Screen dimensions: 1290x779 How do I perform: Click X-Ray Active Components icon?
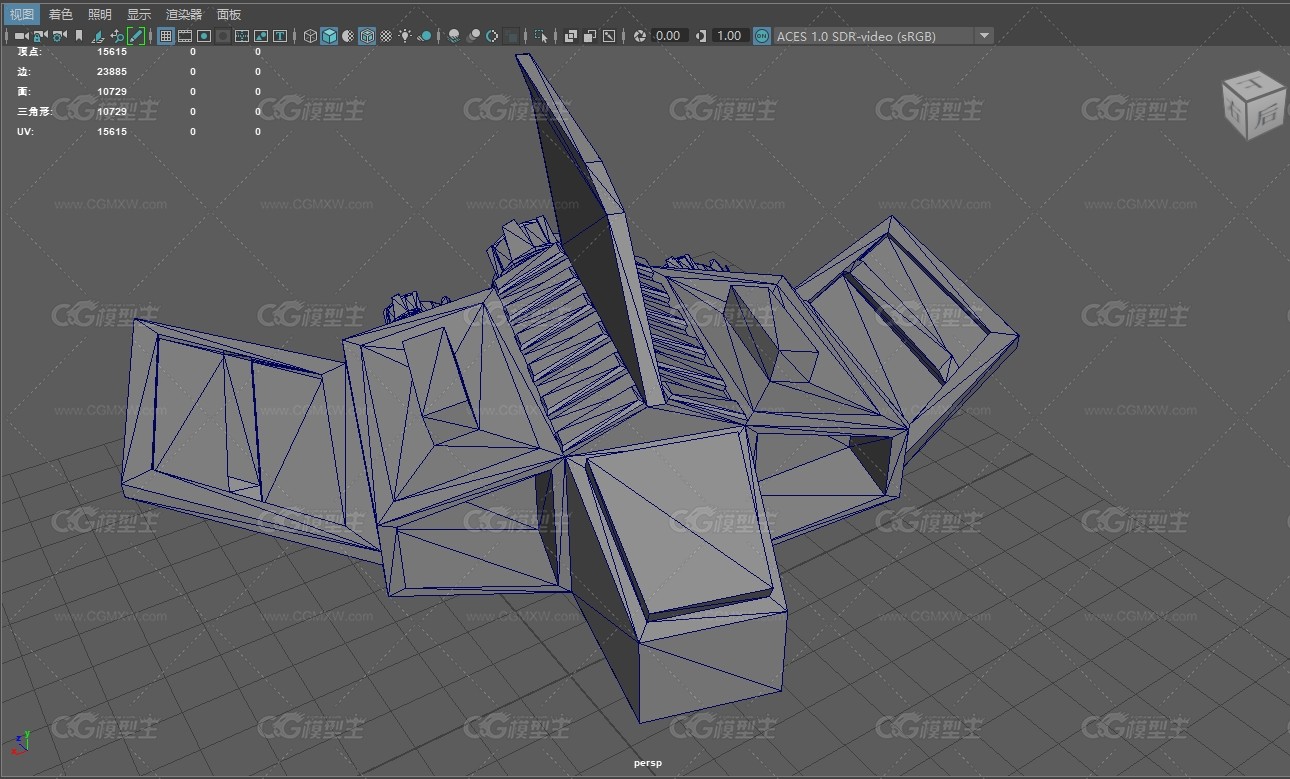pyautogui.click(x=590, y=36)
